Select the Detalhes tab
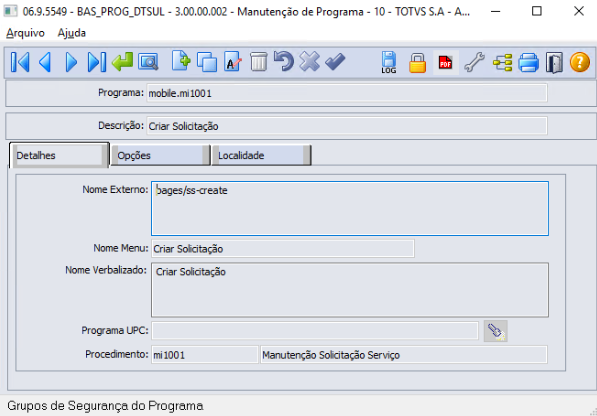This screenshot has width=597, height=416. coord(59,155)
